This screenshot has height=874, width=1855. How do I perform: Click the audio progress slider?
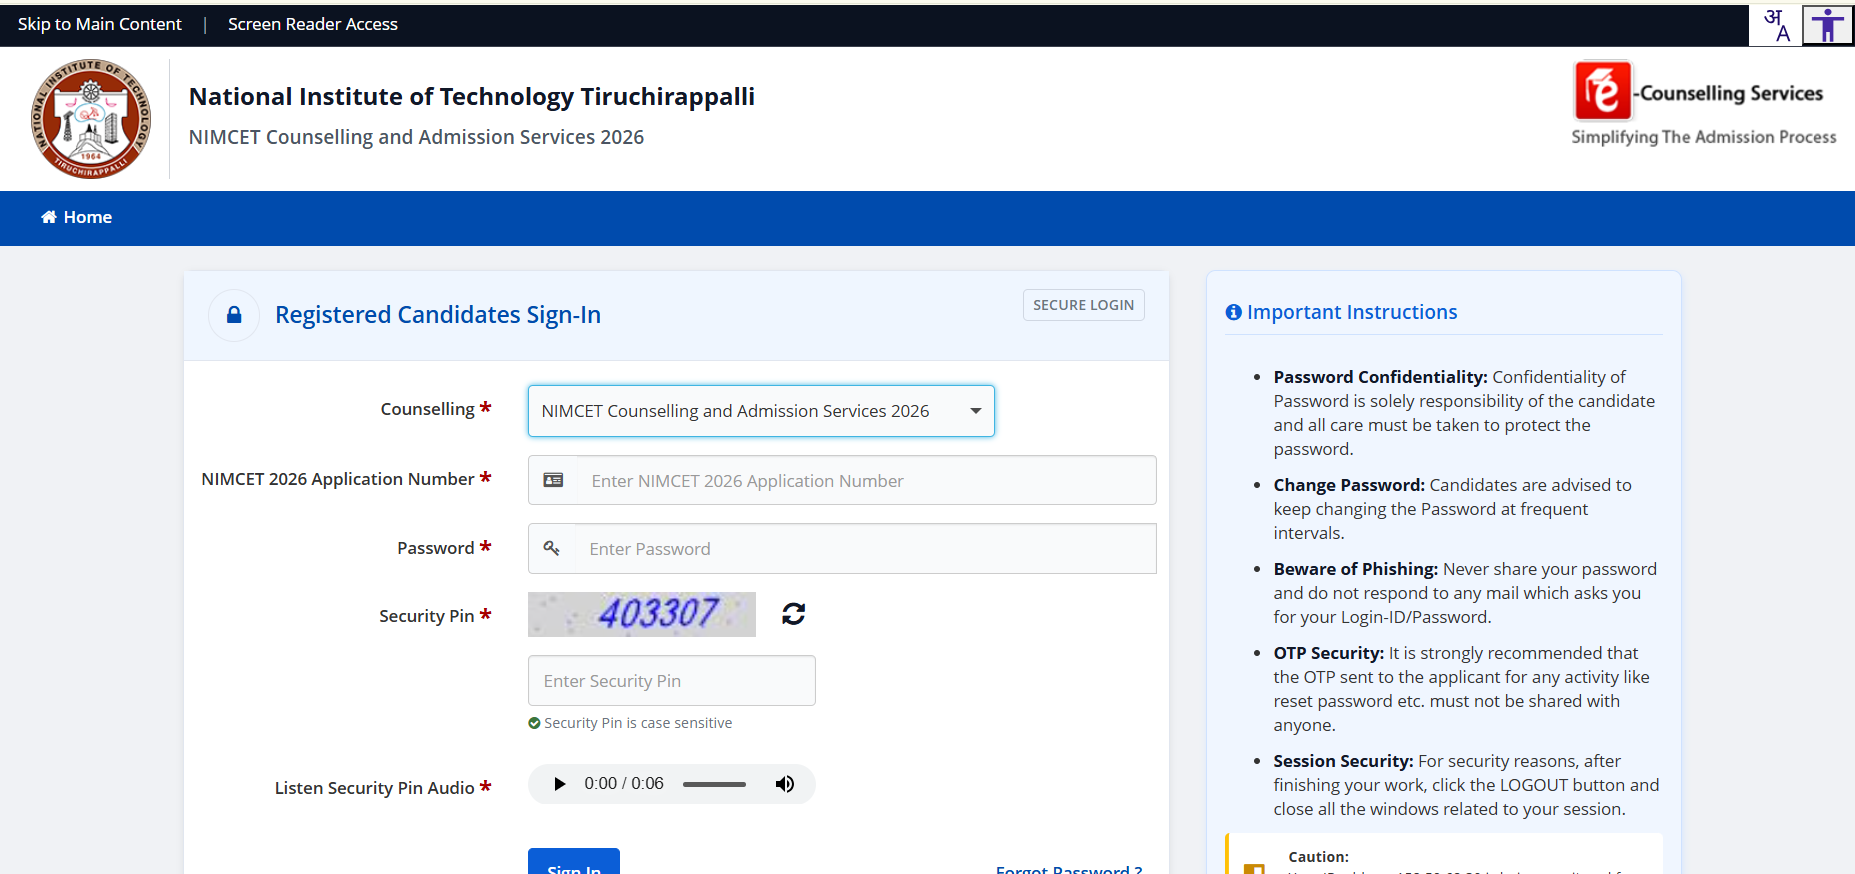tap(714, 784)
